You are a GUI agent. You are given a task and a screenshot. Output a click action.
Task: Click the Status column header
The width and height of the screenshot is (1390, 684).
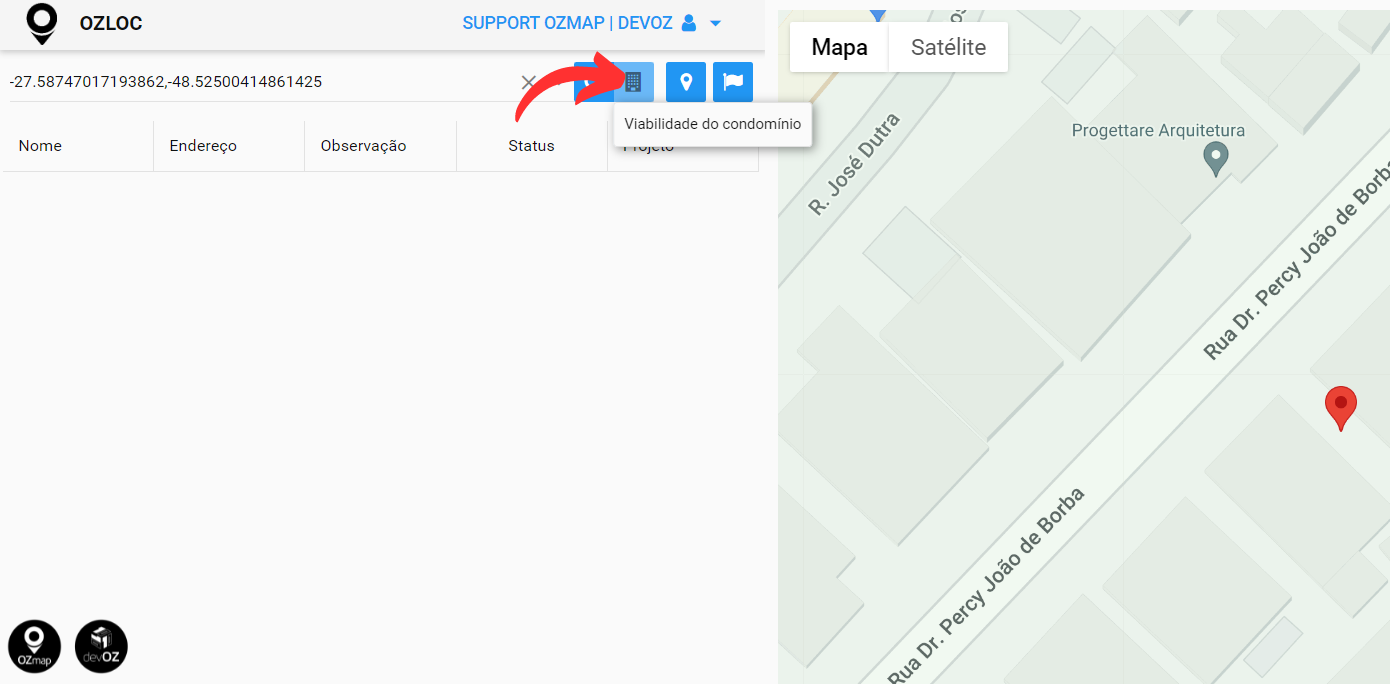[x=531, y=146]
